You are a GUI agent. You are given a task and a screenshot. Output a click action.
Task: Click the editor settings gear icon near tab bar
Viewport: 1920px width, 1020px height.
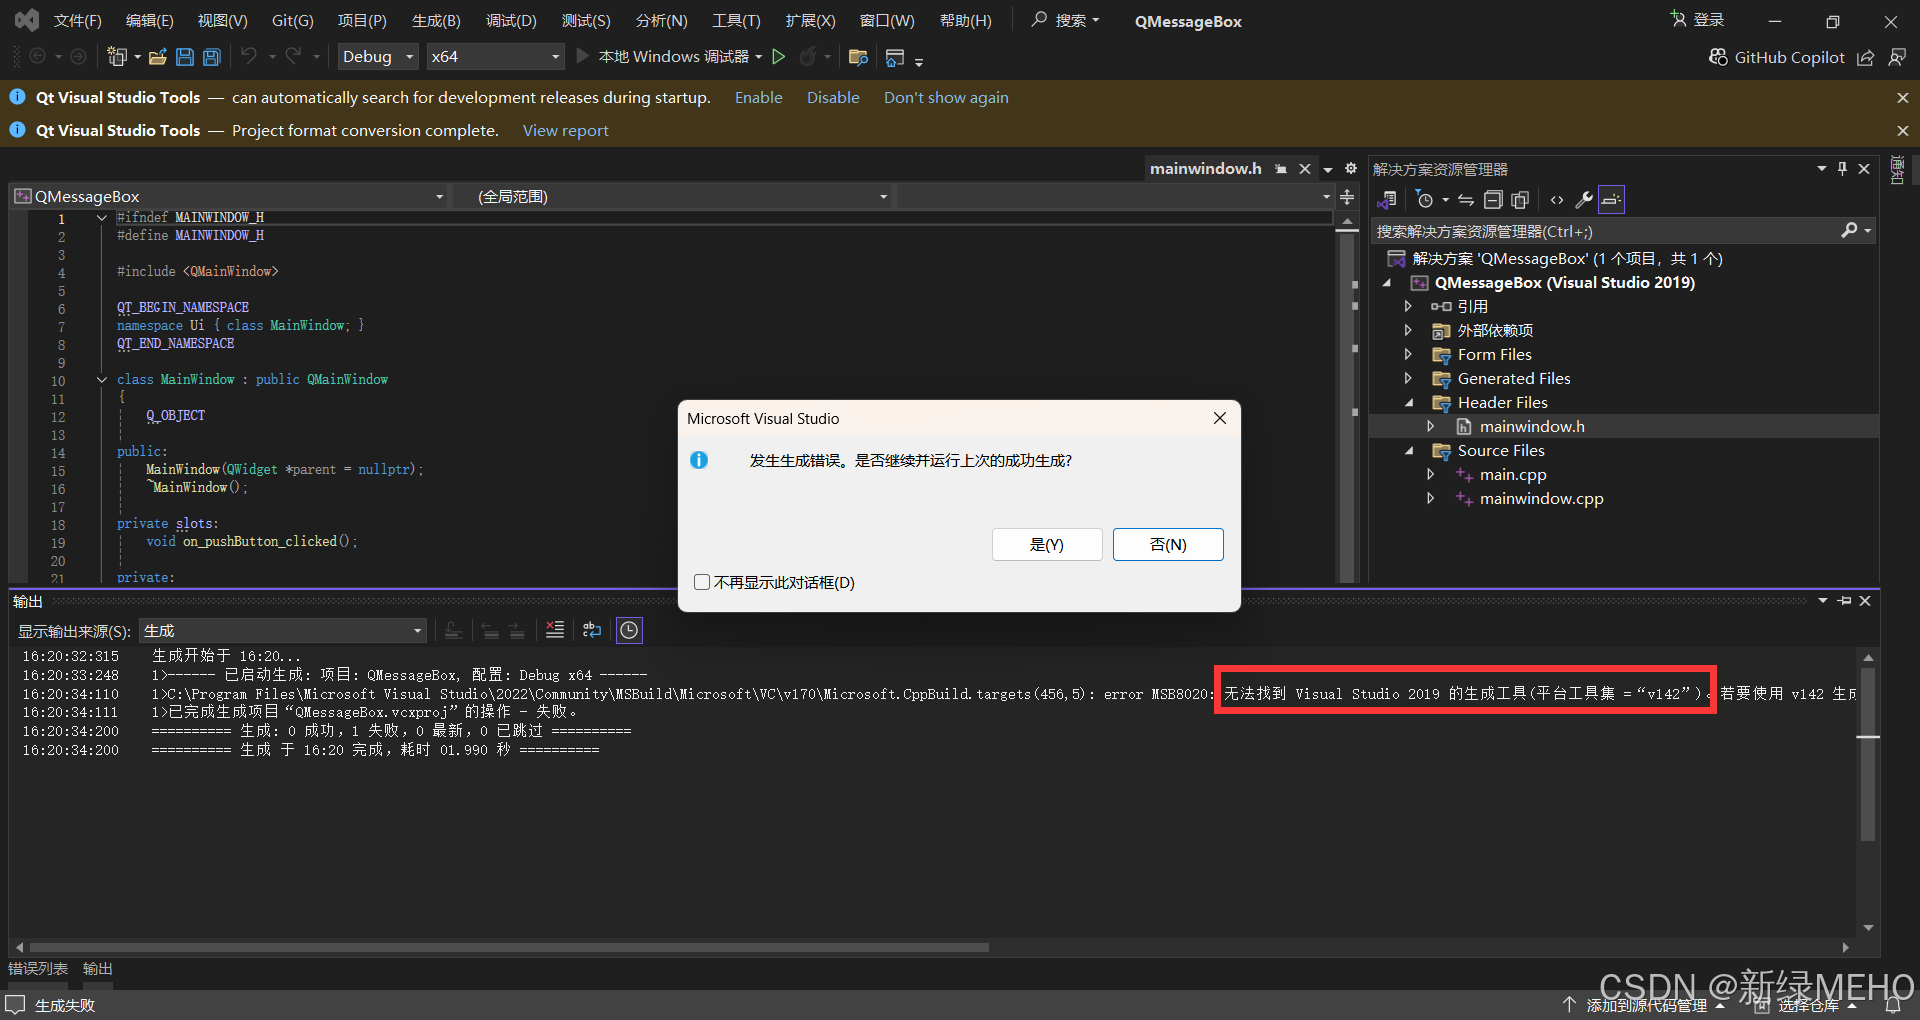[x=1351, y=169]
